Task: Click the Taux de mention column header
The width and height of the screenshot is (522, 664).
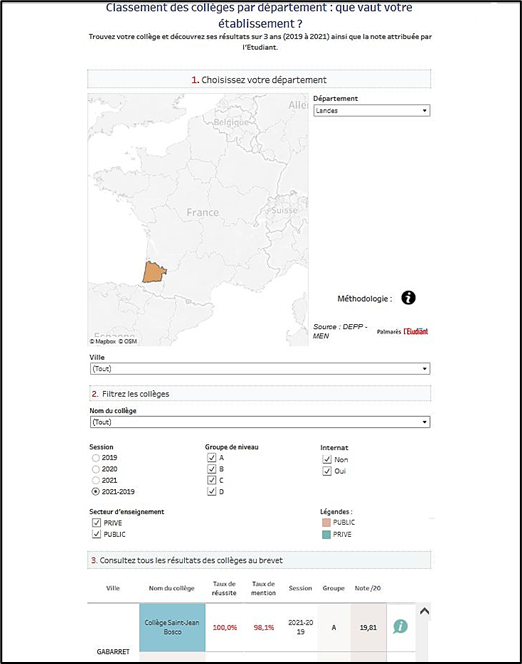Action: [263, 588]
